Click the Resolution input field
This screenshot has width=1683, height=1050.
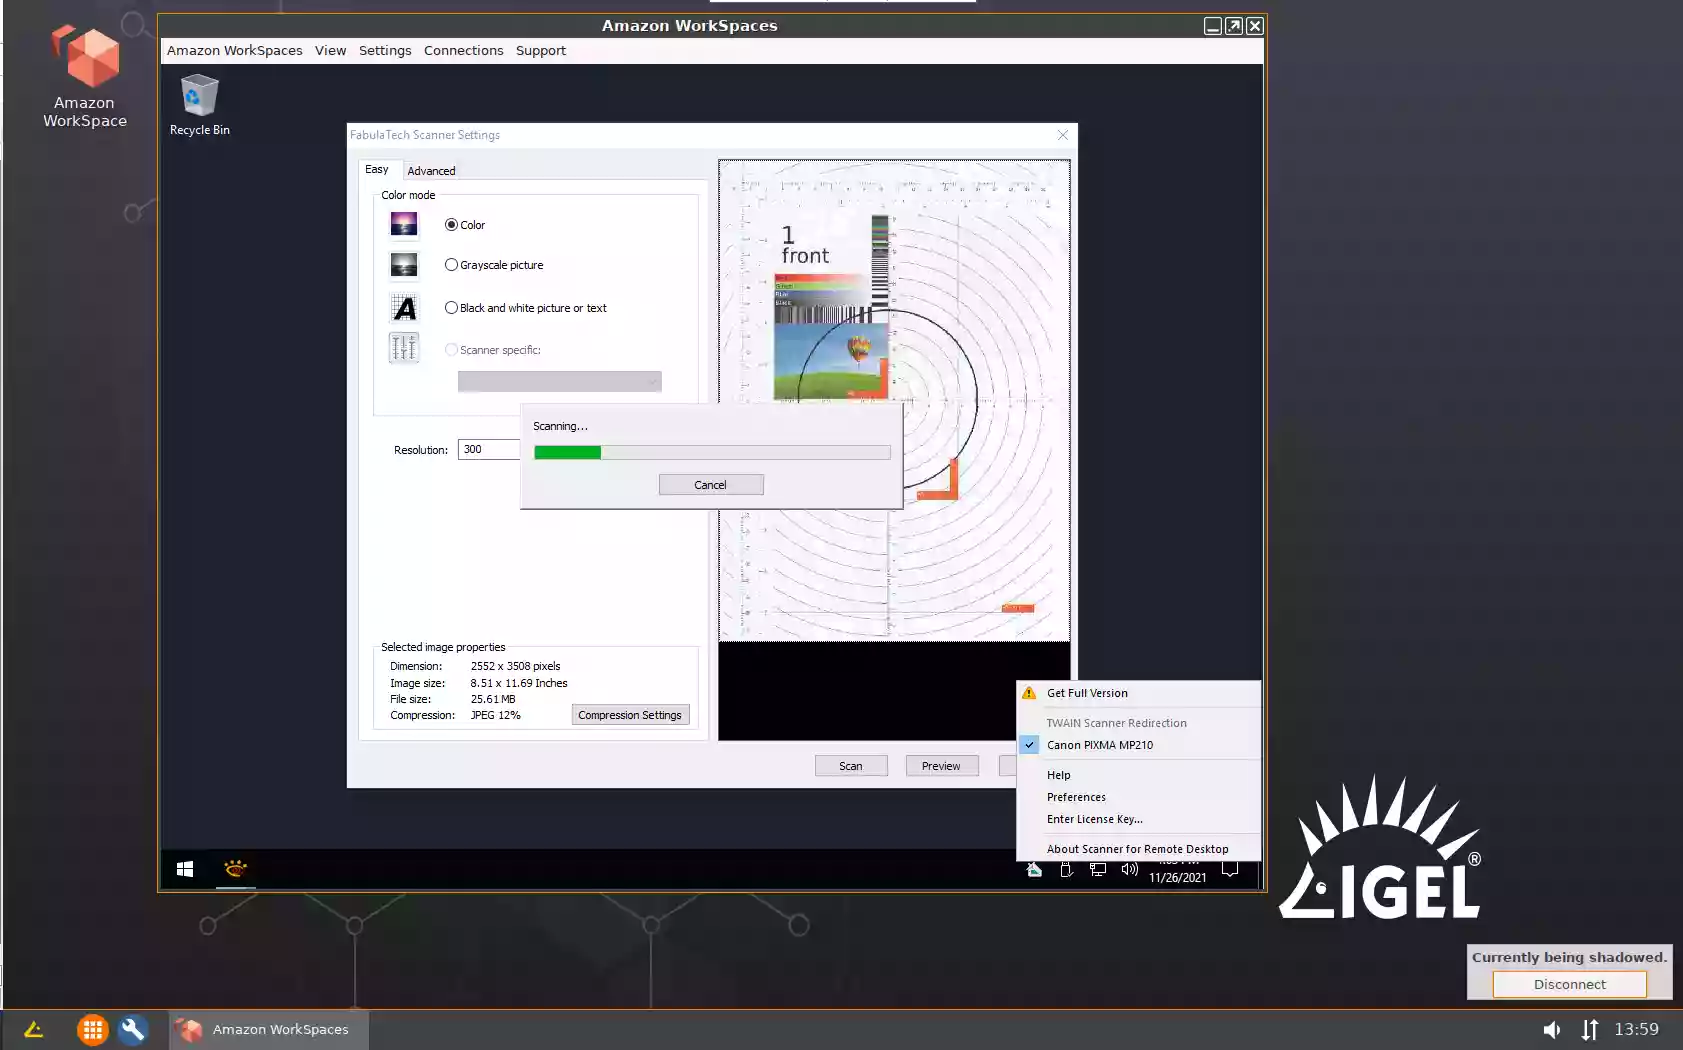tap(489, 450)
